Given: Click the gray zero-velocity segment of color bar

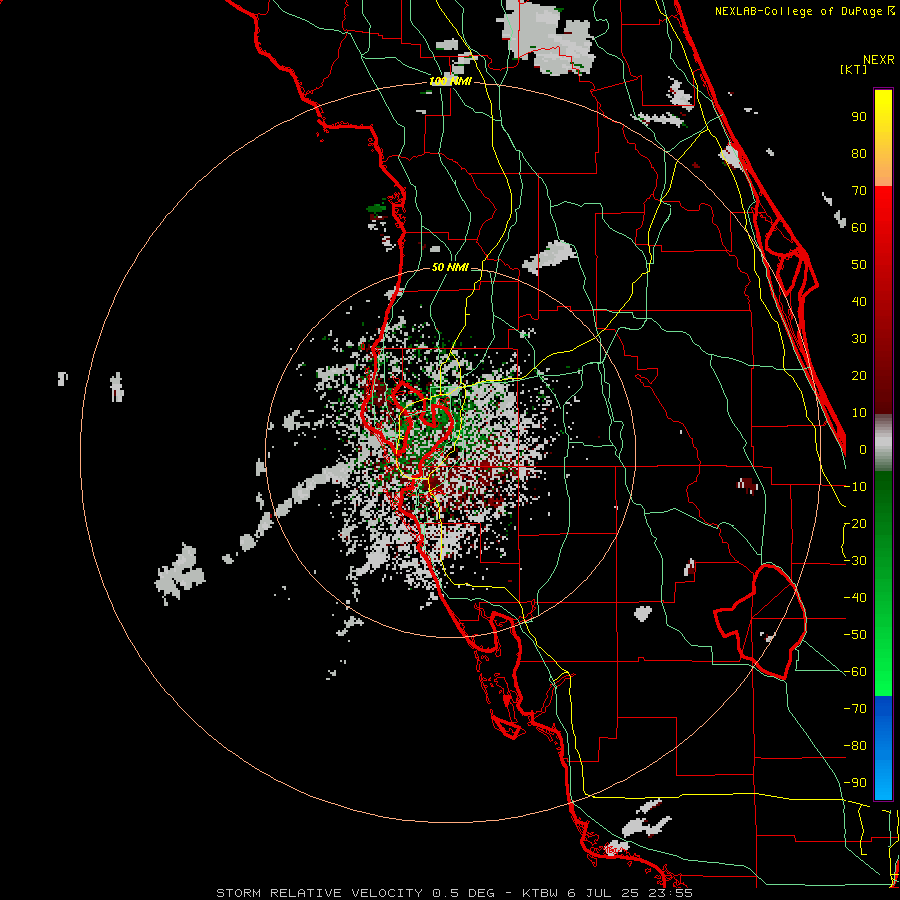Looking at the screenshot, I should pos(883,443).
